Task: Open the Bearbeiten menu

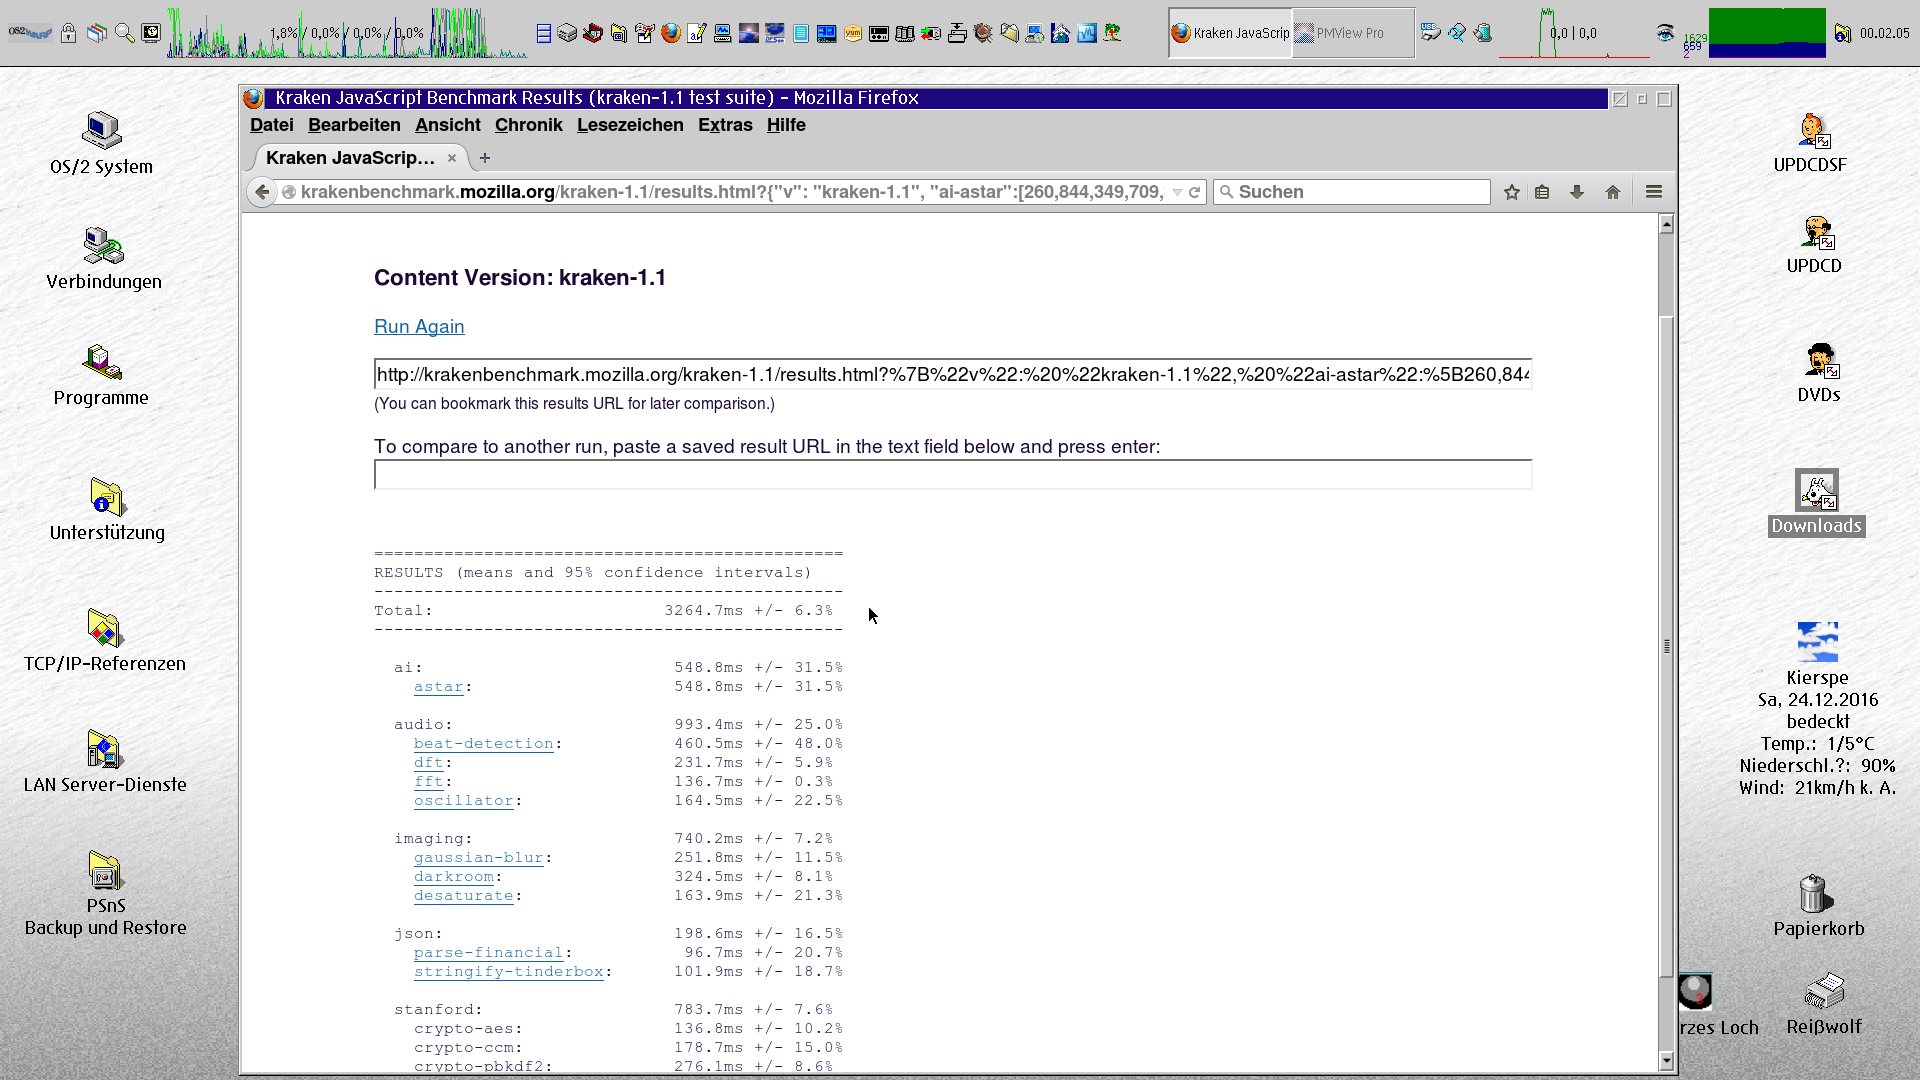Action: (x=354, y=125)
